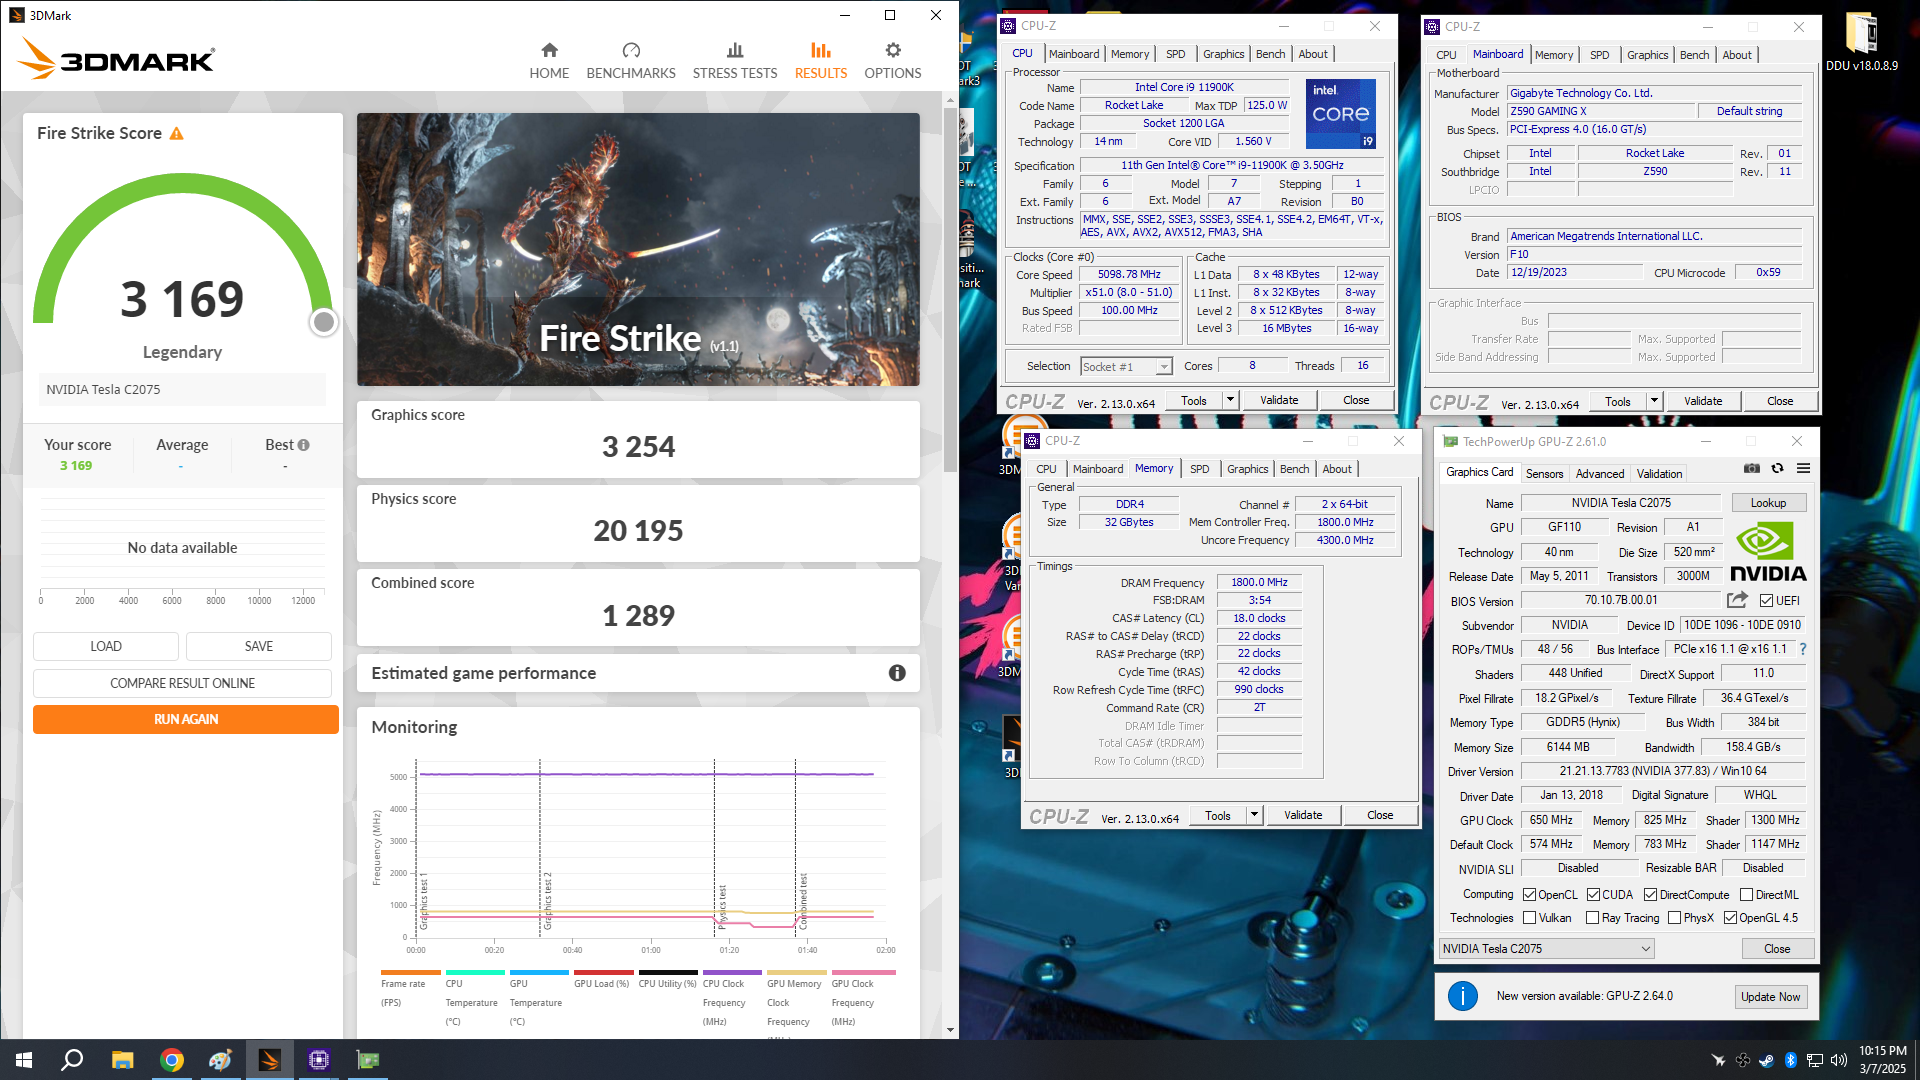The image size is (1920, 1080).
Task: Click the GPU-Z BIOS export share icon
Action: [1738, 600]
